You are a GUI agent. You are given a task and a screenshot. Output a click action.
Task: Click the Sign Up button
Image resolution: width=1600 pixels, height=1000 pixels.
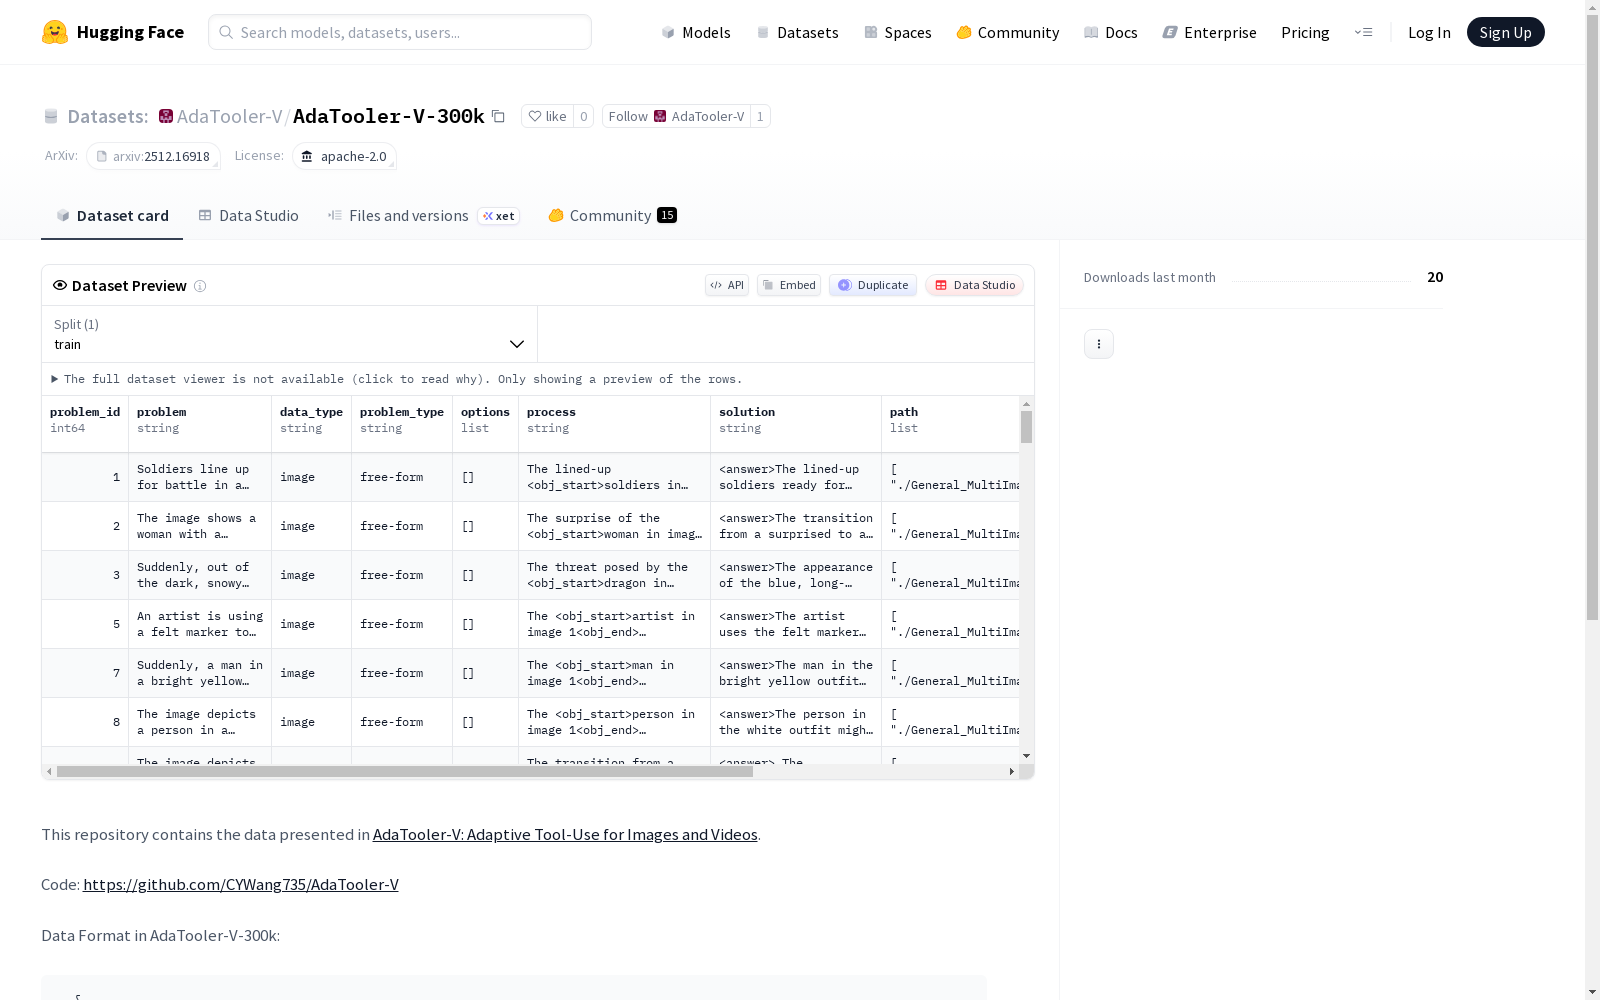point(1506,32)
